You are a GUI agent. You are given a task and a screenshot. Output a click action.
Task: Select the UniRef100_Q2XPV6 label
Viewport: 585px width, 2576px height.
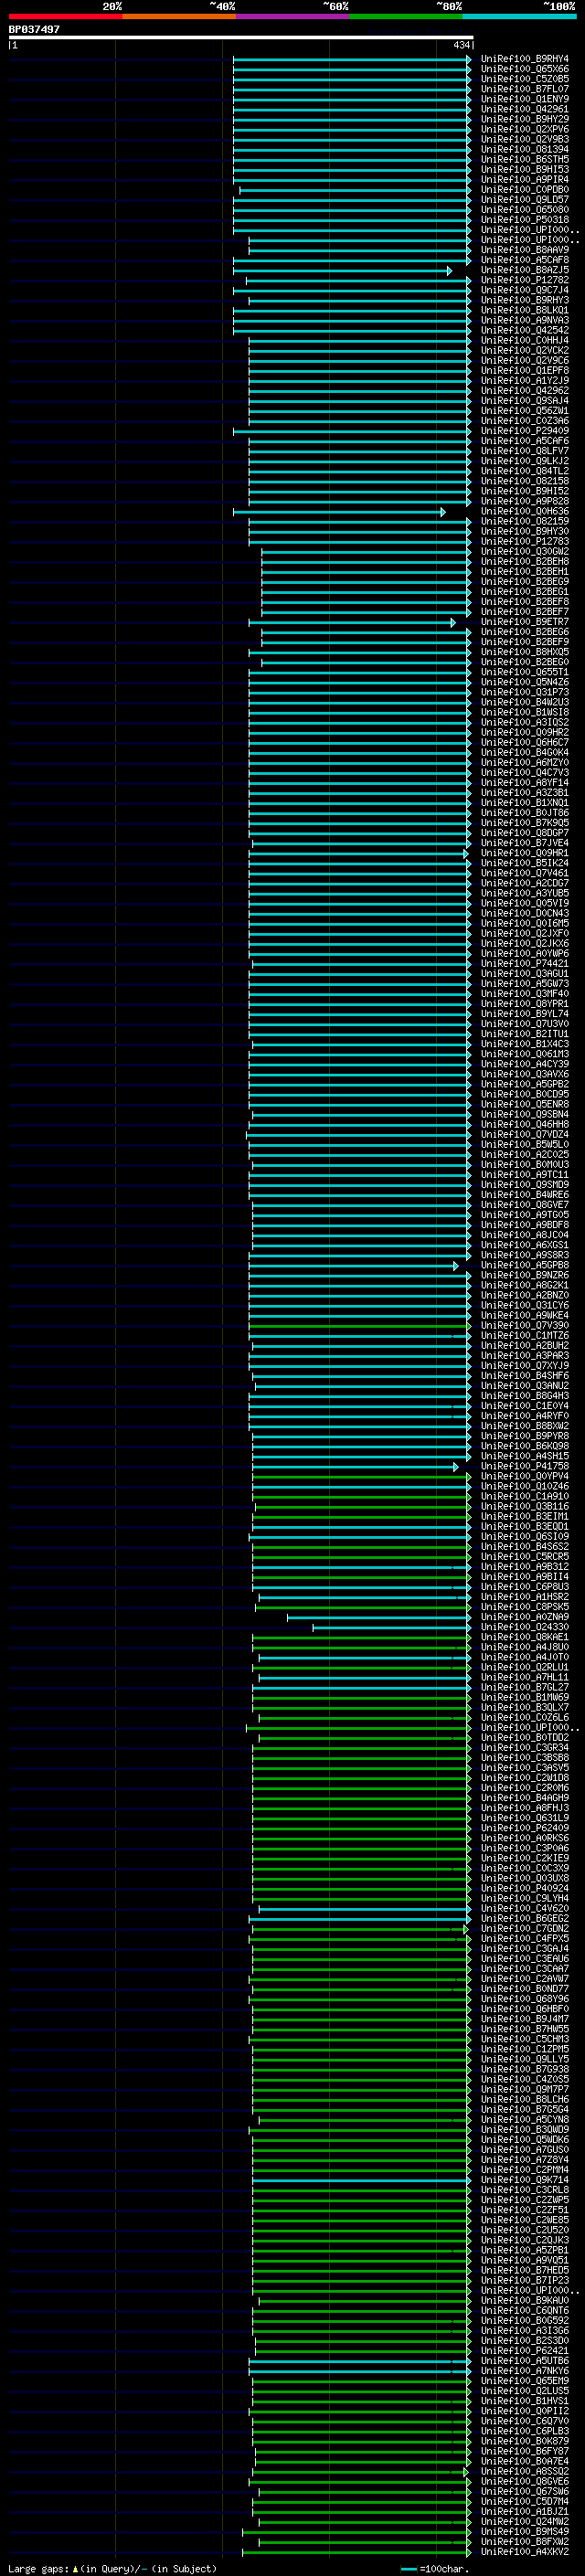tap(525, 129)
